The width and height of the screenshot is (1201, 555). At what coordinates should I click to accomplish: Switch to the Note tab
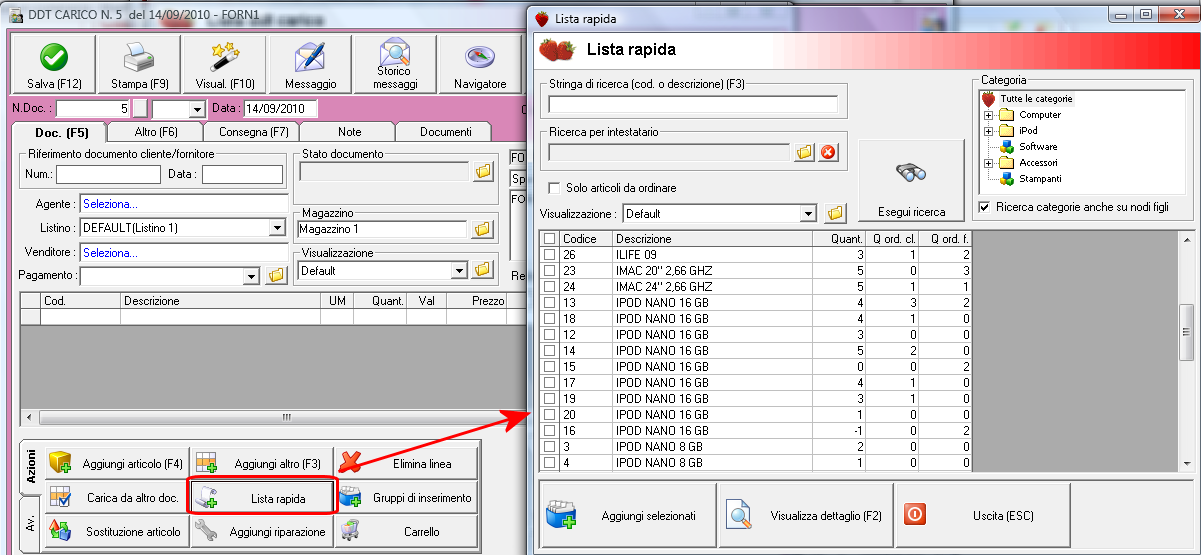pos(349,131)
